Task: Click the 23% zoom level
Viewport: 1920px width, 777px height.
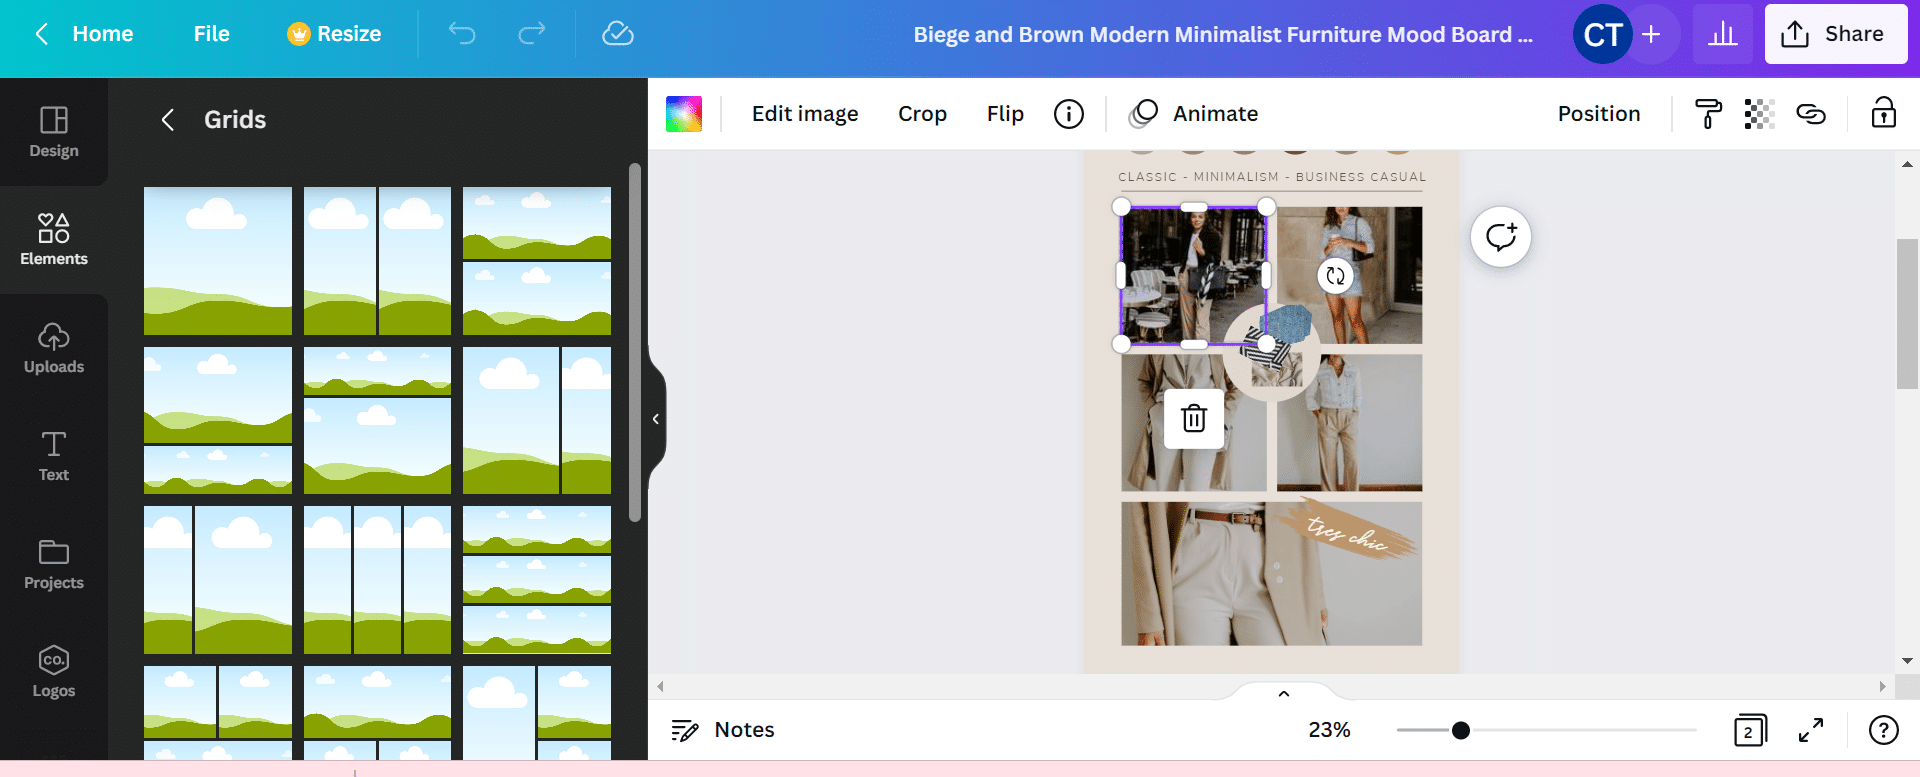Action: pyautogui.click(x=1329, y=730)
